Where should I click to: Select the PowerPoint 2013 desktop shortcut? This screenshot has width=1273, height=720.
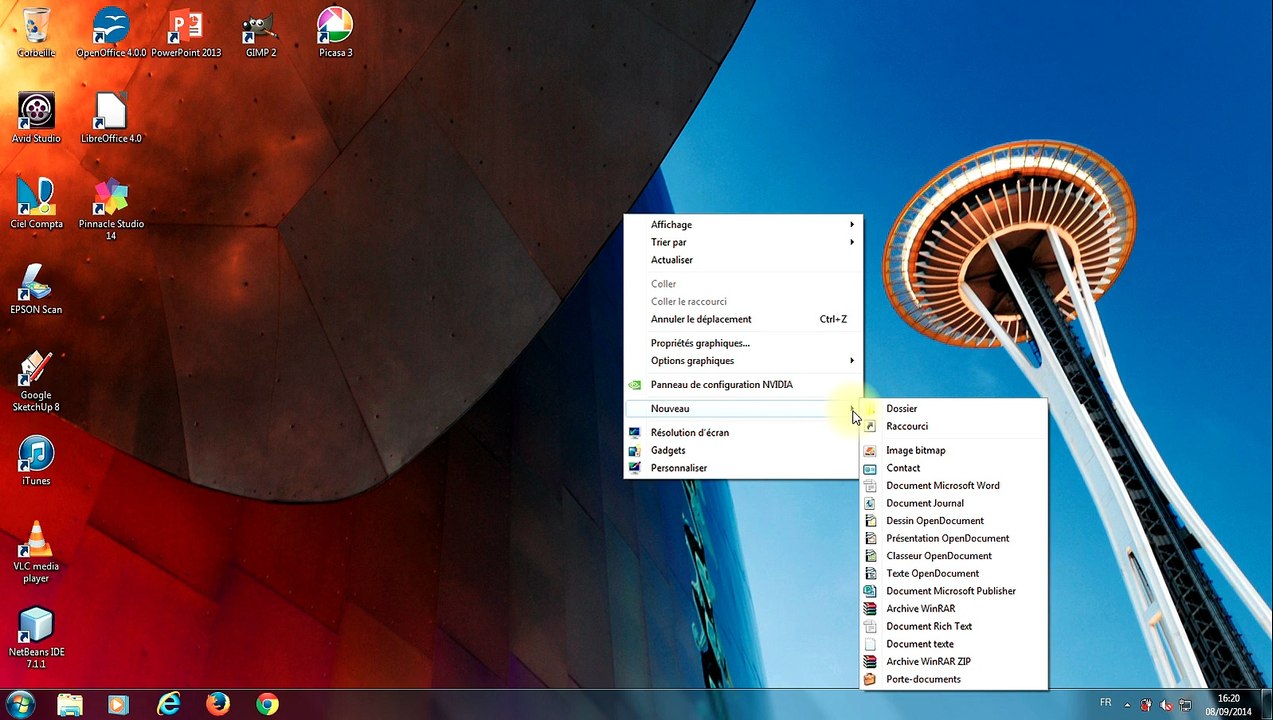186,32
